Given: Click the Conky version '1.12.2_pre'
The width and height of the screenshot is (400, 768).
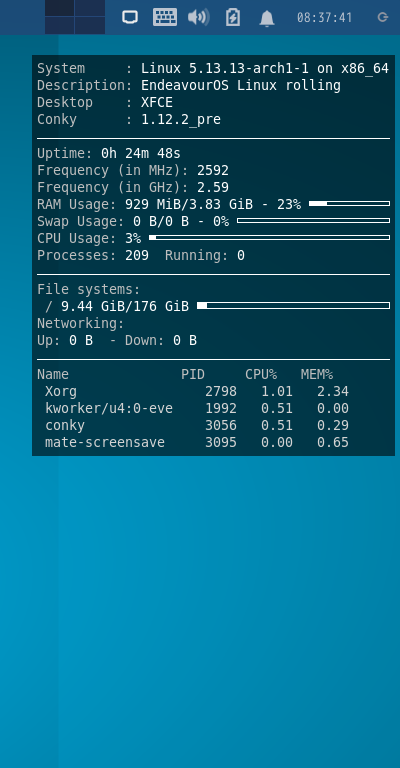Looking at the screenshot, I should [x=181, y=120].
